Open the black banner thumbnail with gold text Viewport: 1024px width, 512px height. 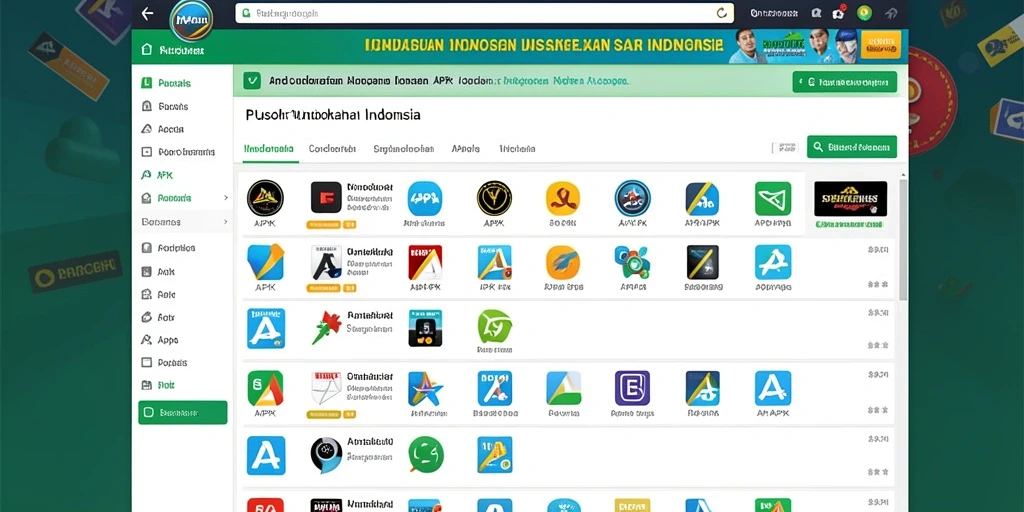pyautogui.click(x=850, y=199)
